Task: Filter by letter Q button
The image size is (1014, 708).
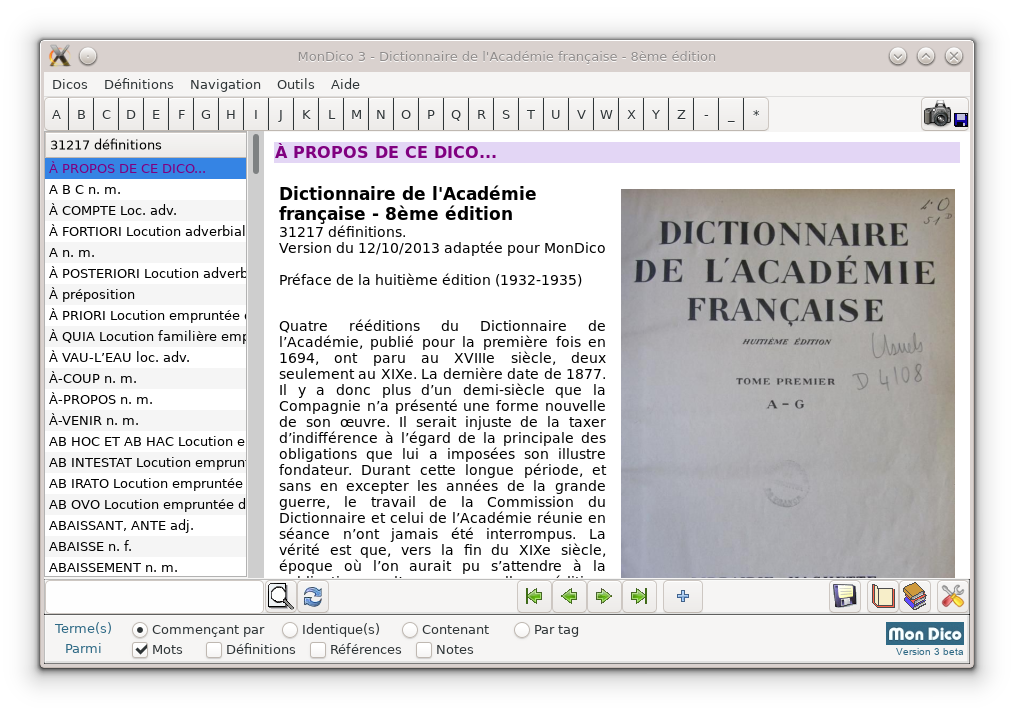Action: (456, 114)
